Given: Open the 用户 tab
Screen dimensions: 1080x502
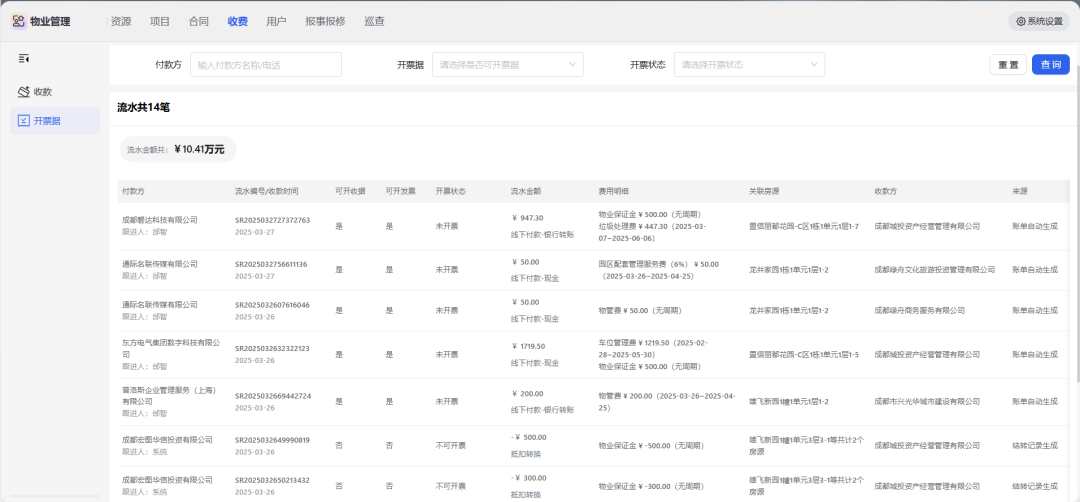Looking at the screenshot, I should 277,21.
